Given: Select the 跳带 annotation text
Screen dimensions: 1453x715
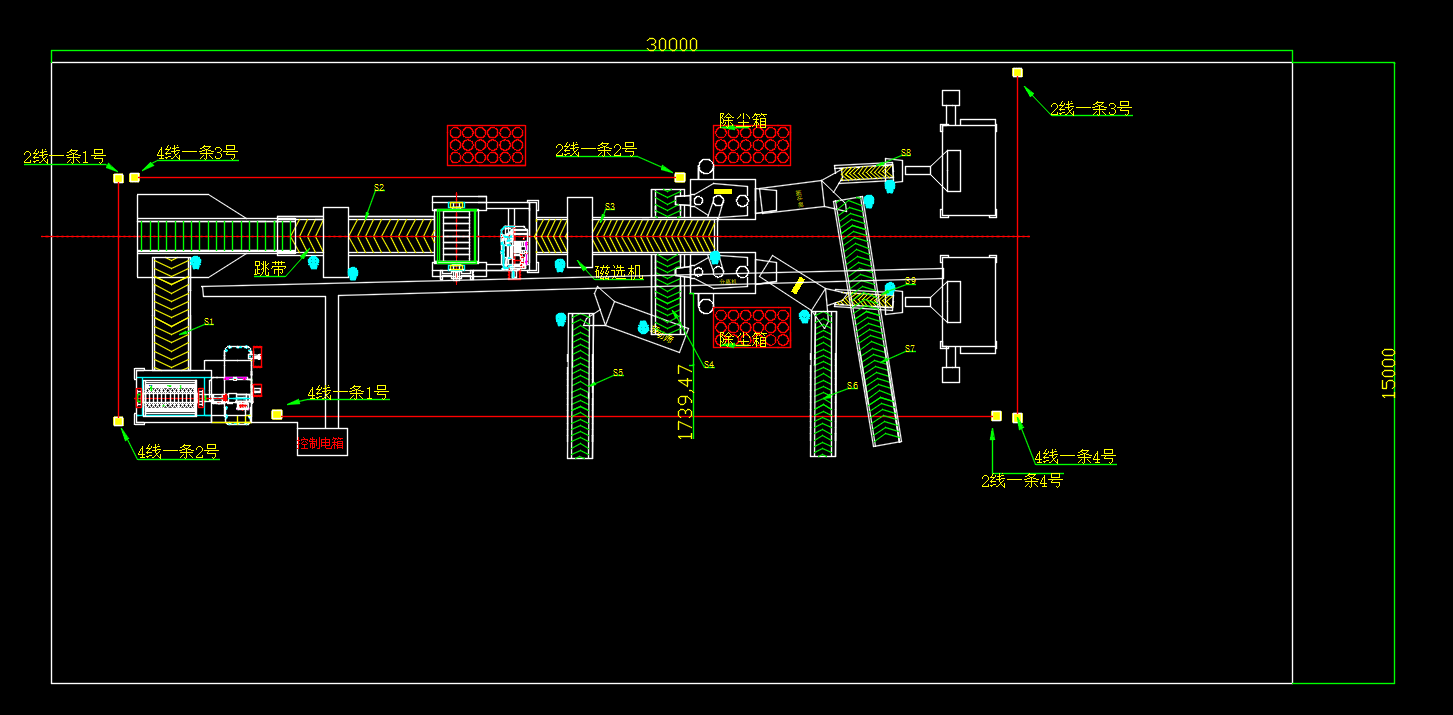Looking at the screenshot, I should [x=270, y=269].
